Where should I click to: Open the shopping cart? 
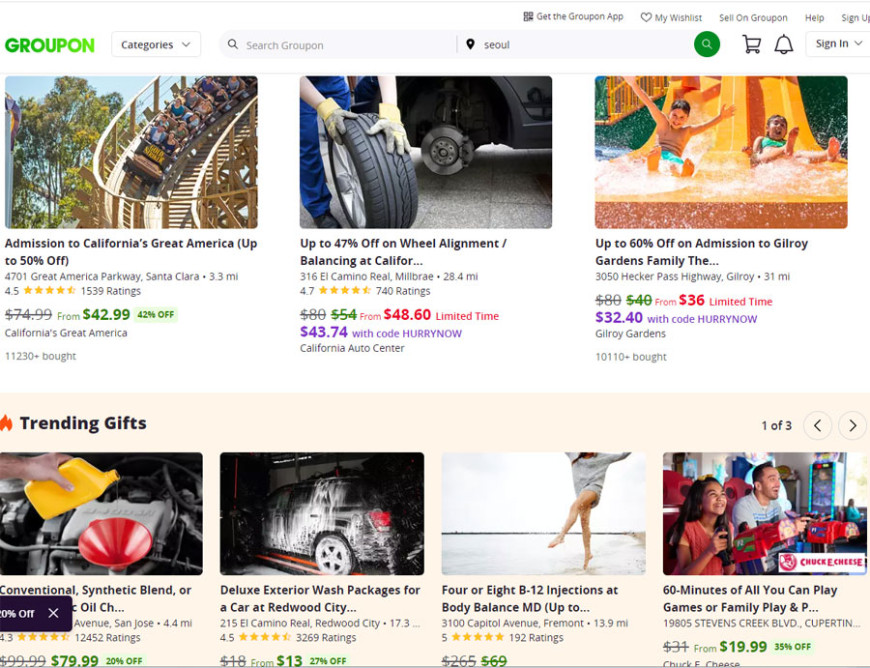751,44
